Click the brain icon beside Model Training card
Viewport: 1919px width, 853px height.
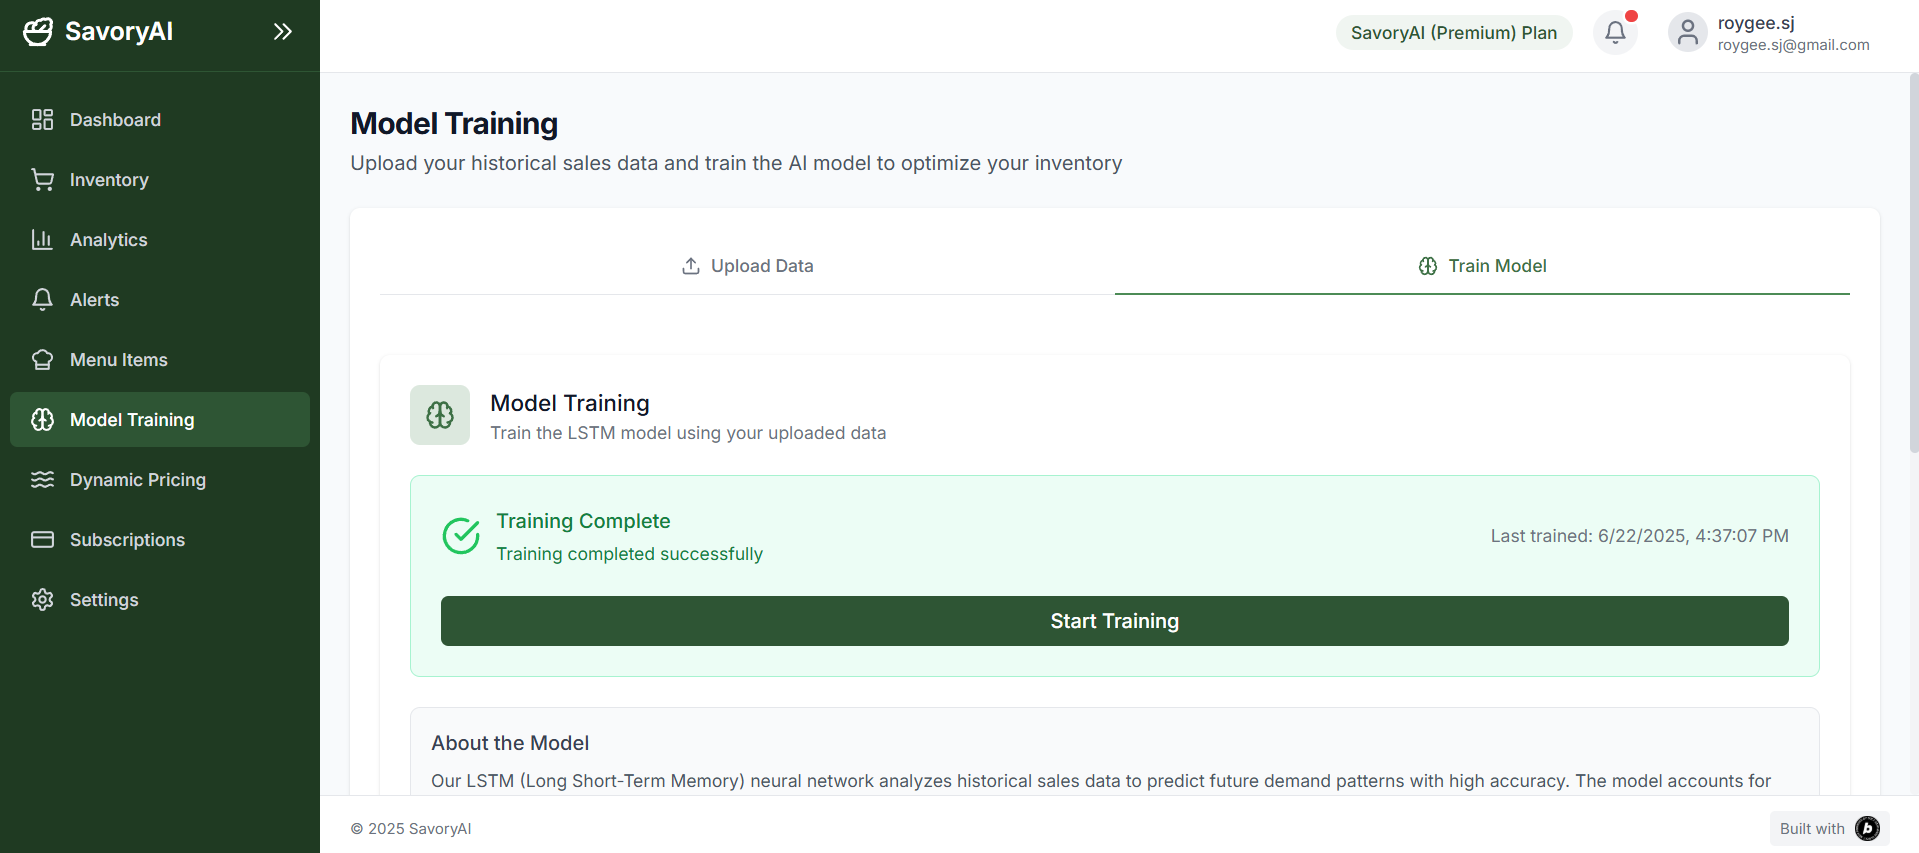440,415
